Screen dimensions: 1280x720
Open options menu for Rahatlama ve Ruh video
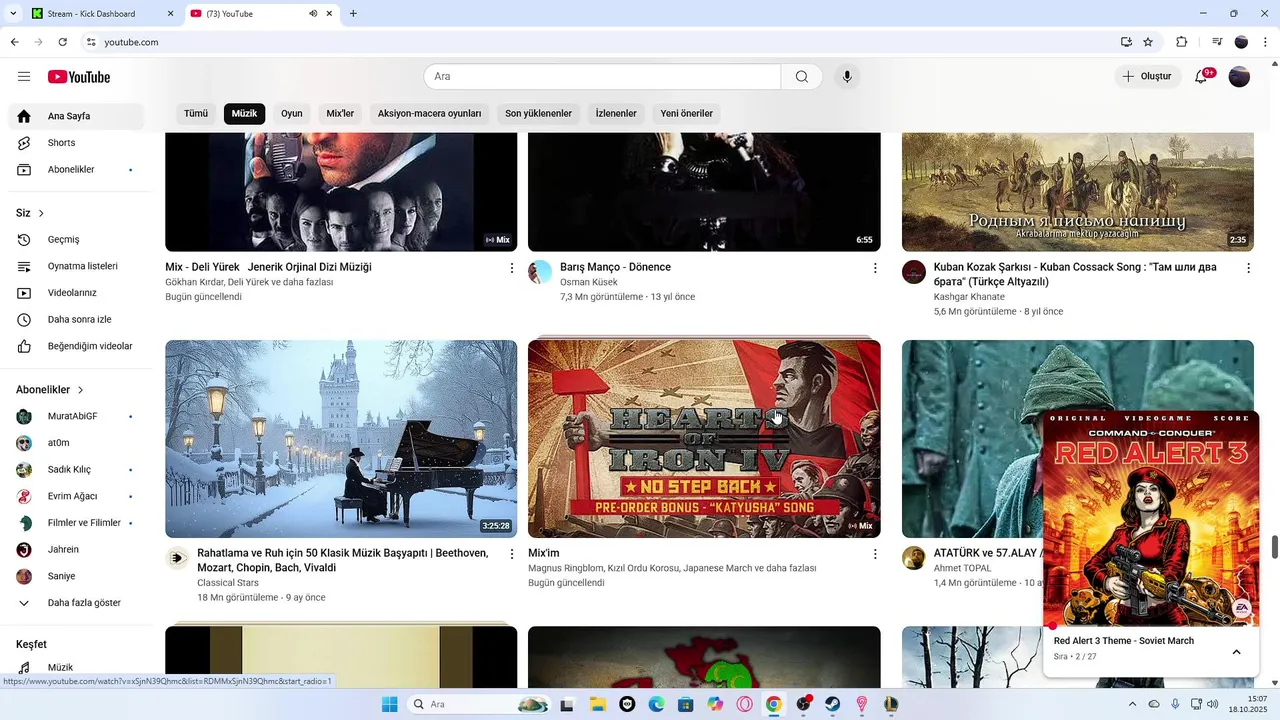(512, 554)
